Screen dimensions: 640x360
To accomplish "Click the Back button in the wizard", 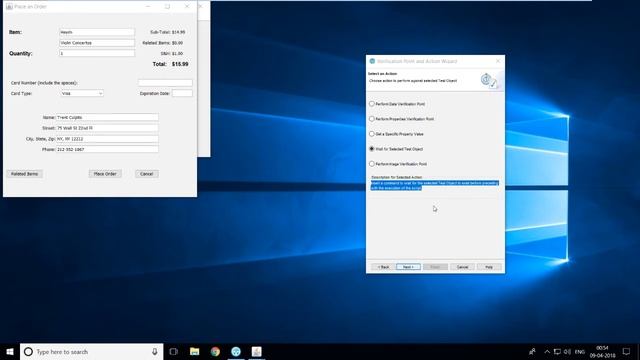I will coord(383,267).
